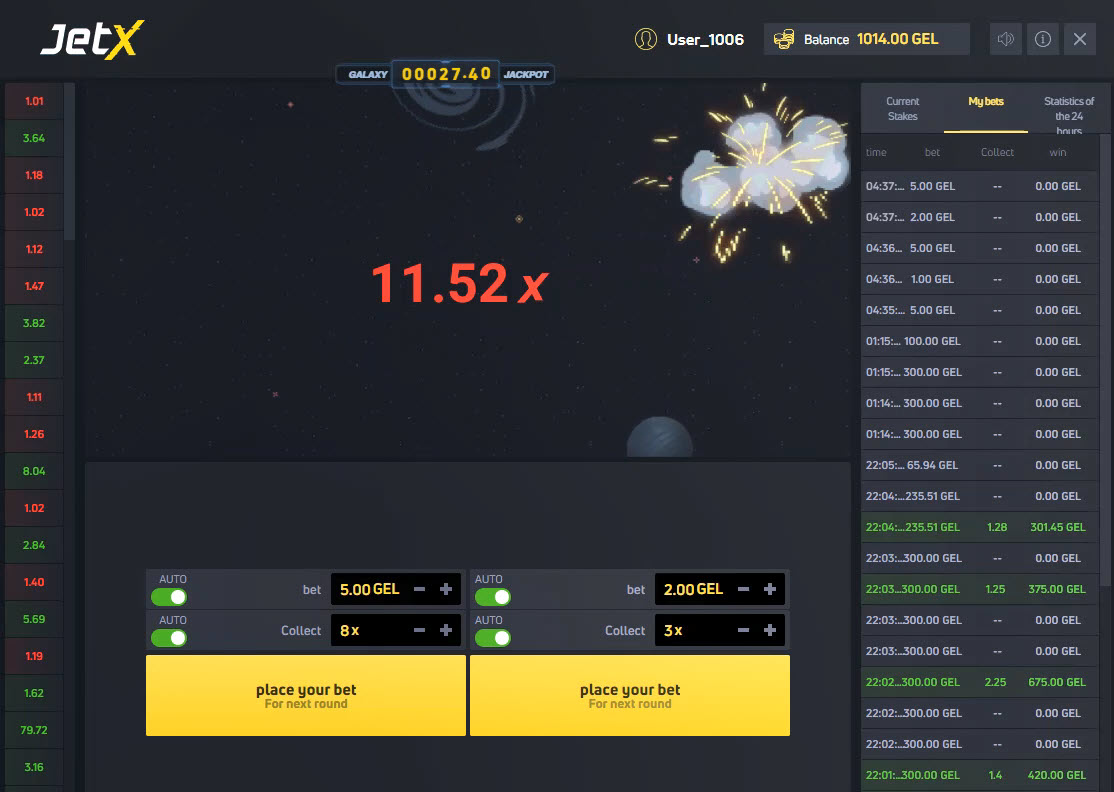Increase left panel bet with plus
The height and width of the screenshot is (792, 1114).
click(446, 590)
